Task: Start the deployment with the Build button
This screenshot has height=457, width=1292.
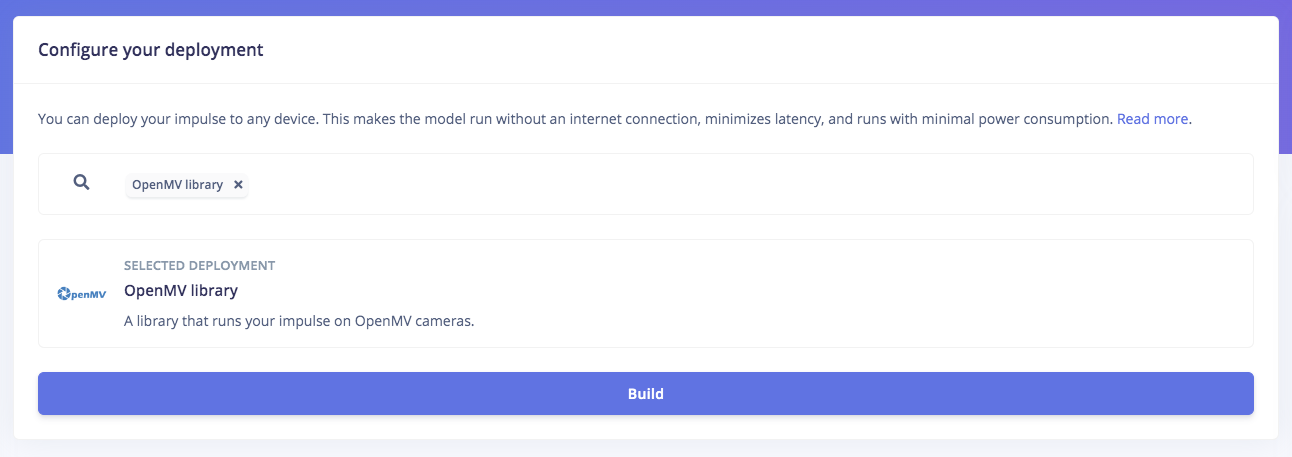Action: coord(646,394)
